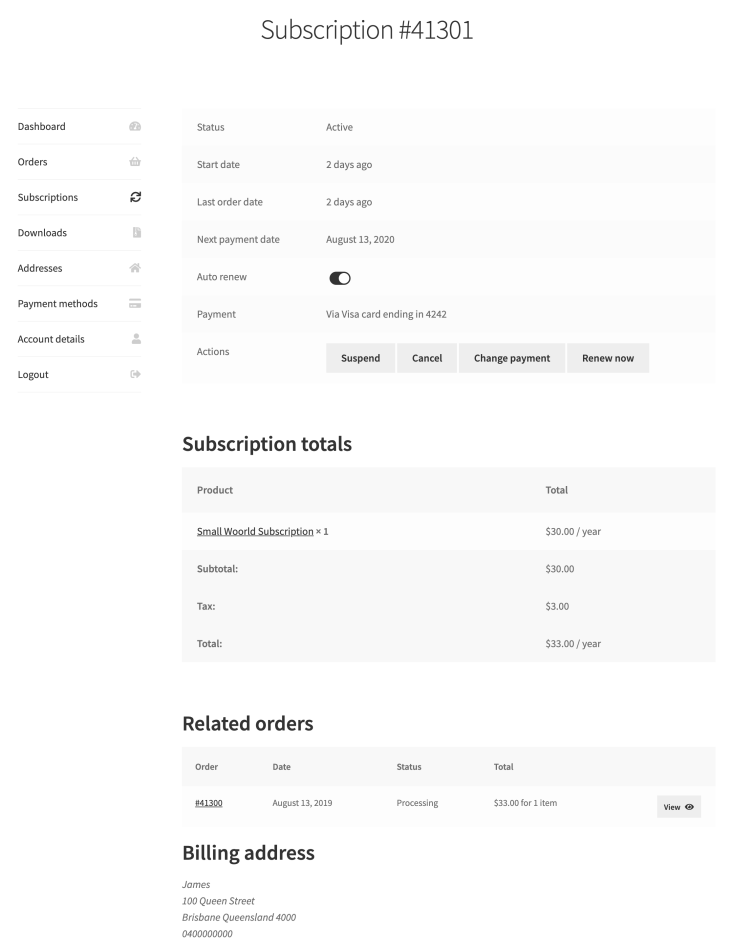The image size is (733, 950).
Task: Toggle the Auto renew switch
Action: point(340,278)
